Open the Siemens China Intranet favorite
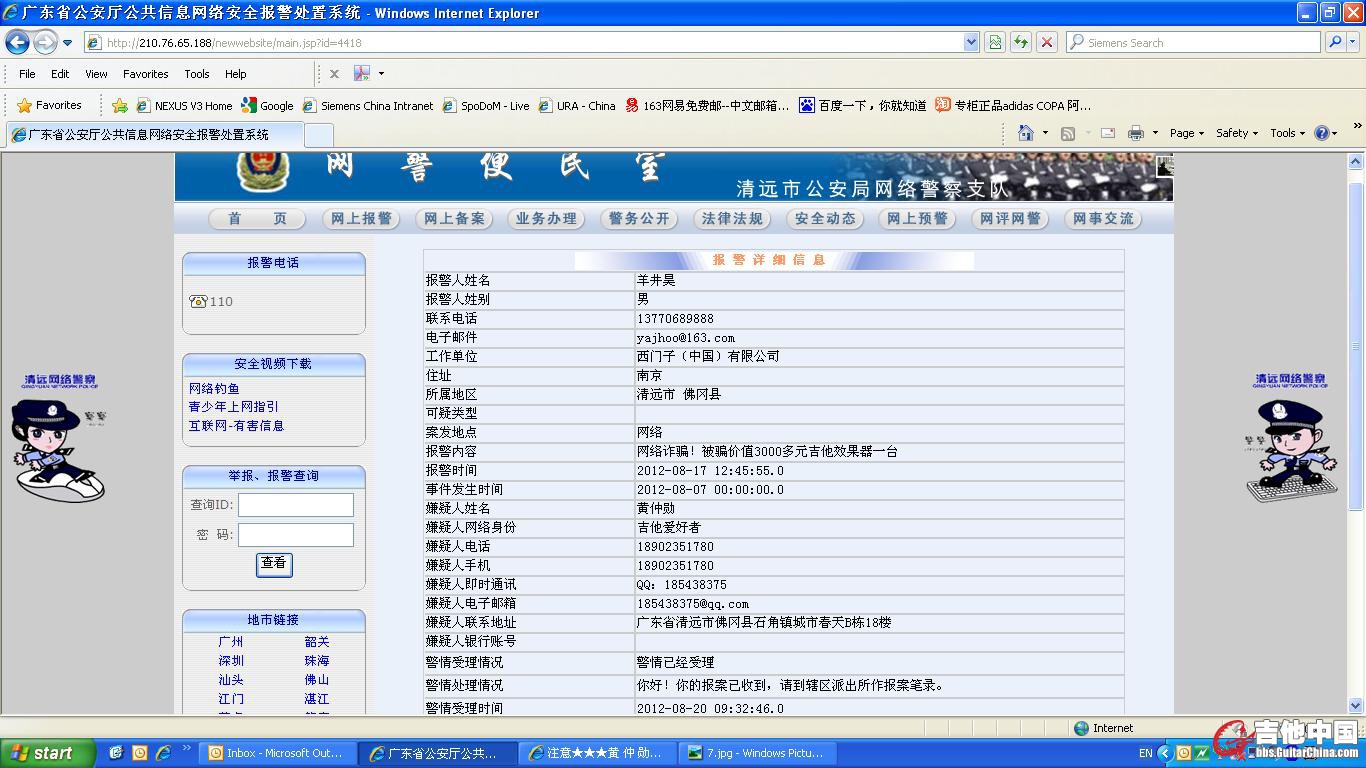 pos(368,105)
